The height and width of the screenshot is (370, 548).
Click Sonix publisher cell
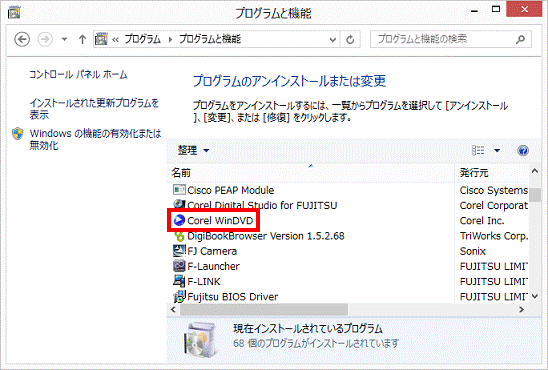coord(473,251)
